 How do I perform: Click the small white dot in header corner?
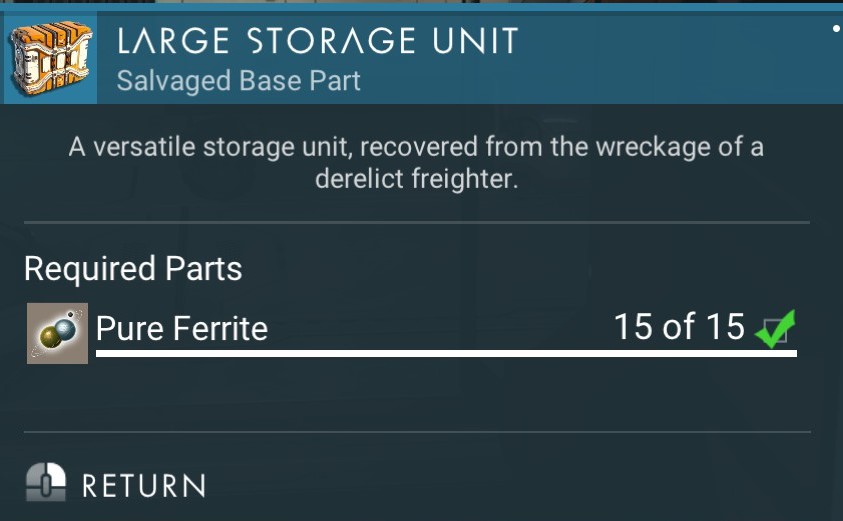tap(836, 28)
